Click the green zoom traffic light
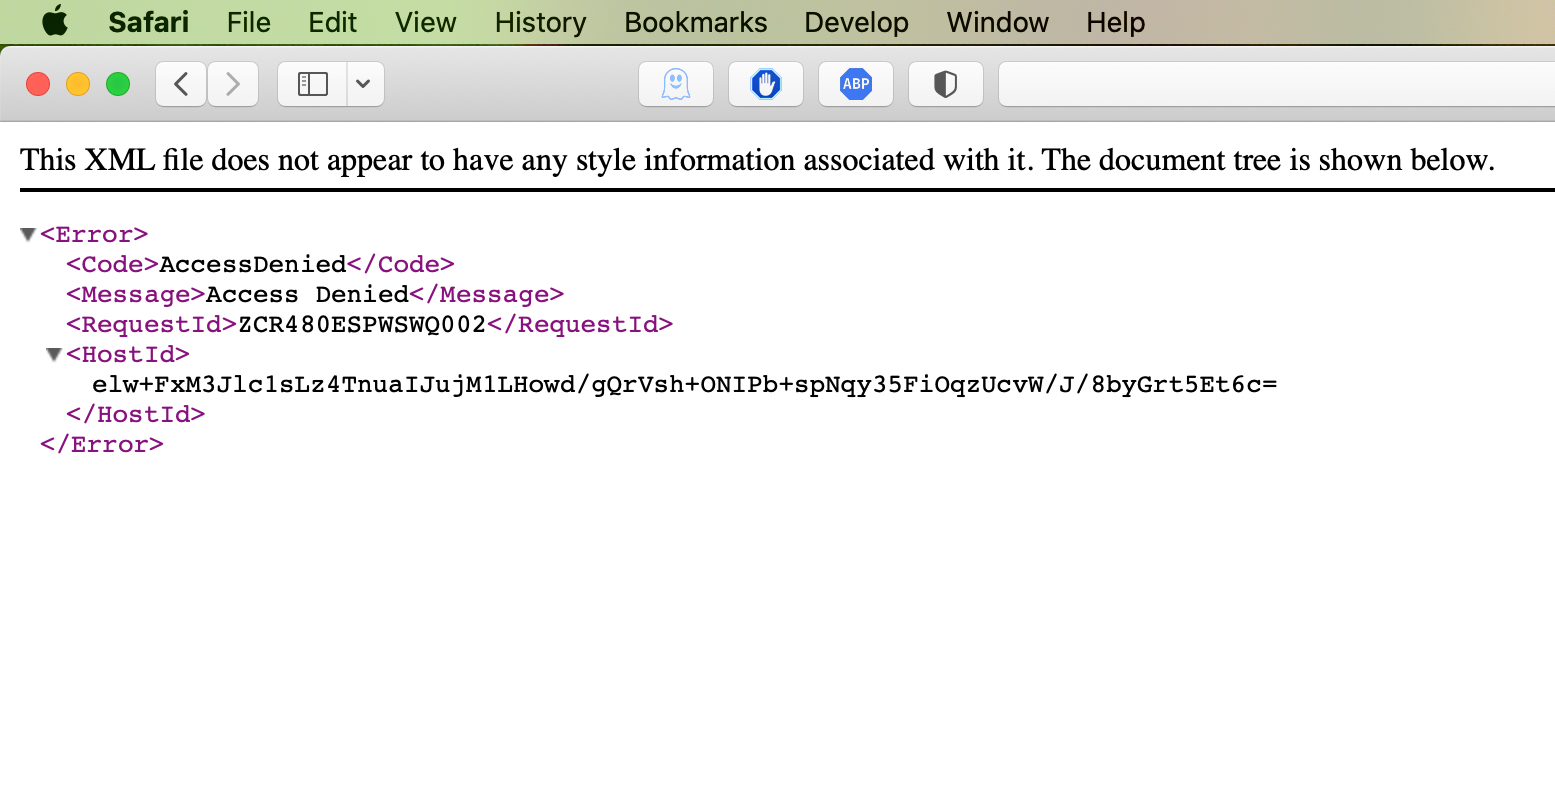The height and width of the screenshot is (808, 1555). point(118,84)
